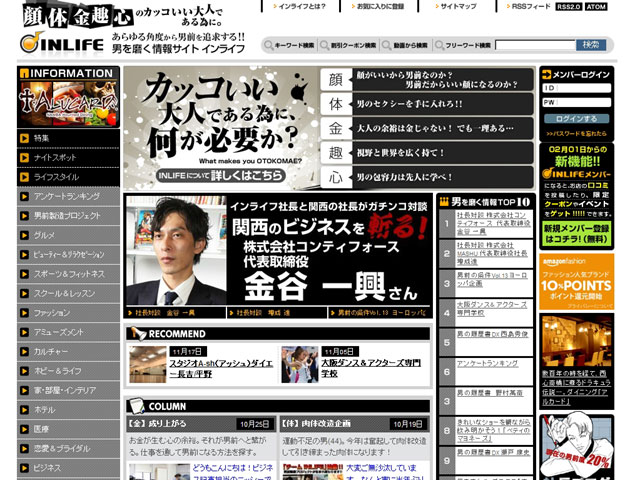
Task: Open ranking 1 社長対談 コンティフォース link
Action: point(493,223)
